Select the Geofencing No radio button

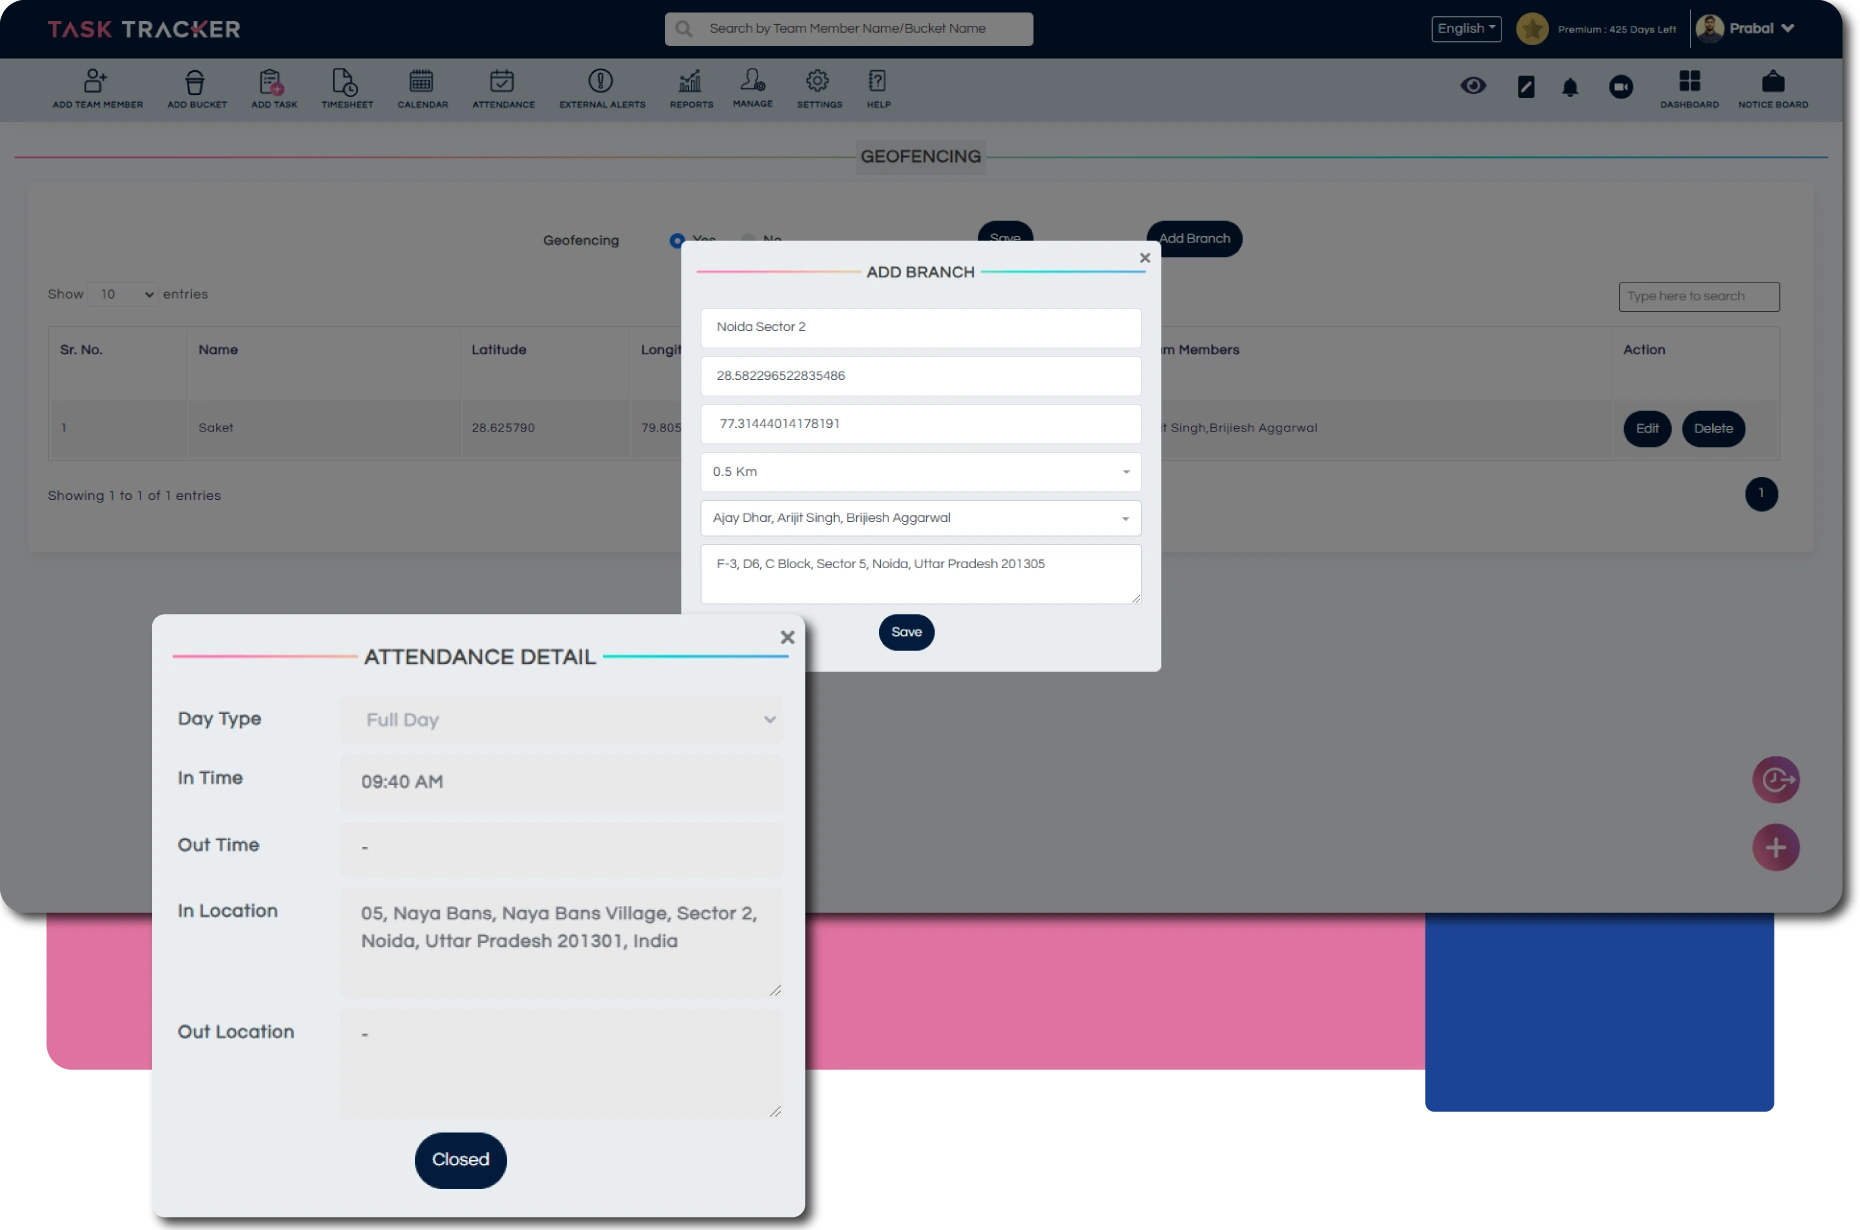[x=748, y=240]
